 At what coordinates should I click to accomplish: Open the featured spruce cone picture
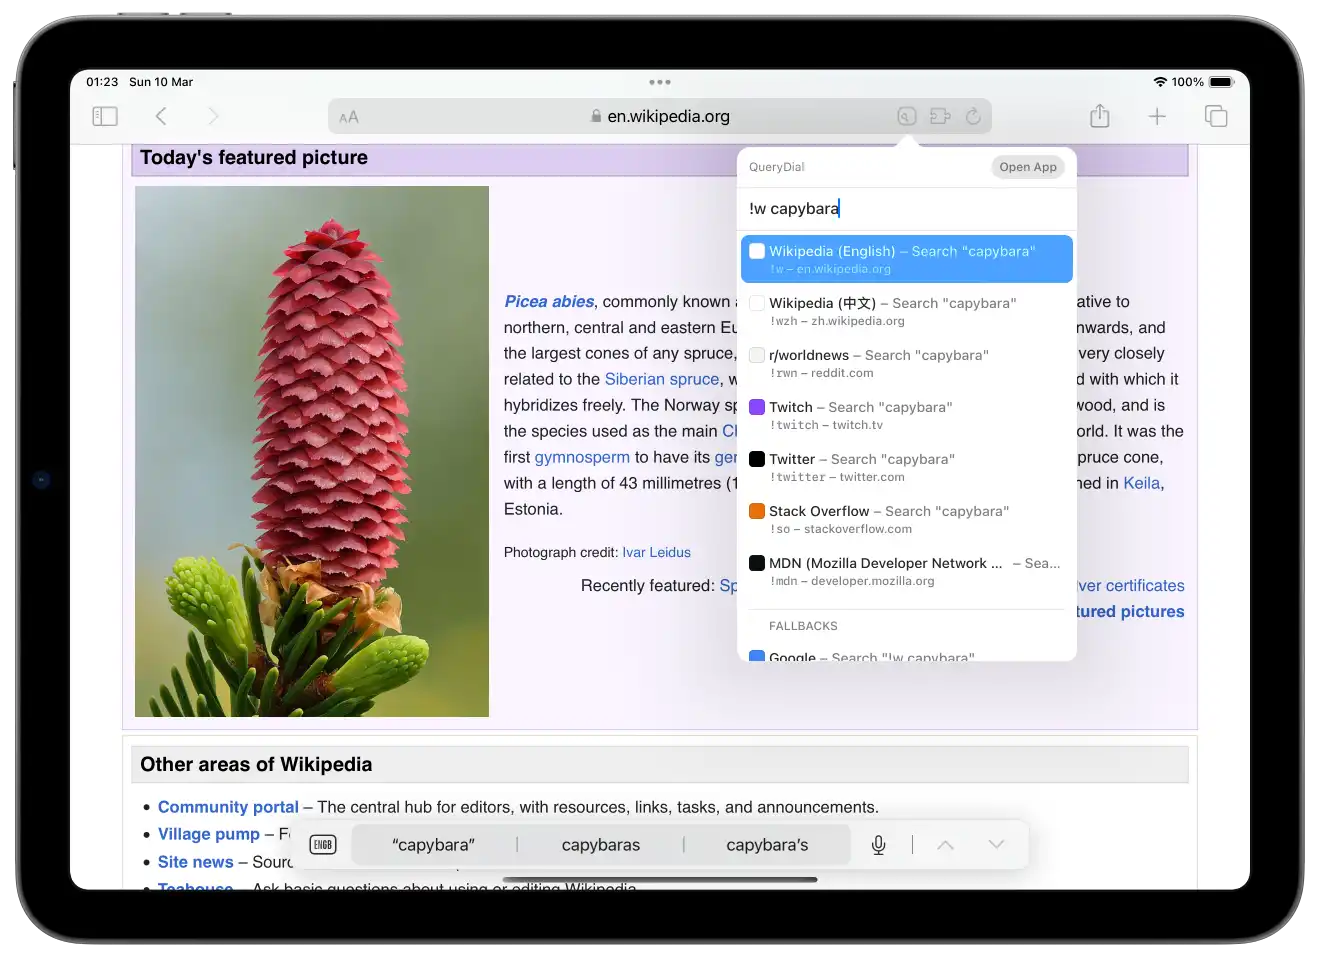pyautogui.click(x=312, y=451)
